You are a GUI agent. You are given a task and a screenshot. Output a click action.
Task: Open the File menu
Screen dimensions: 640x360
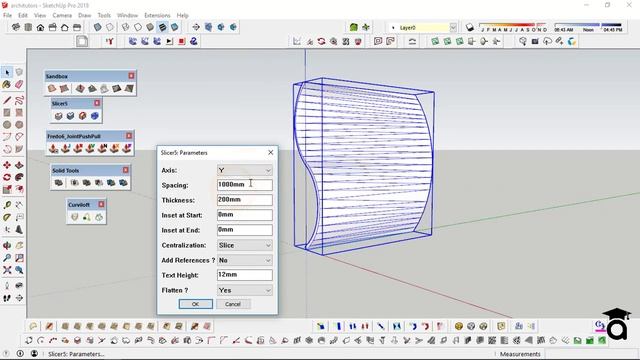pyautogui.click(x=7, y=16)
